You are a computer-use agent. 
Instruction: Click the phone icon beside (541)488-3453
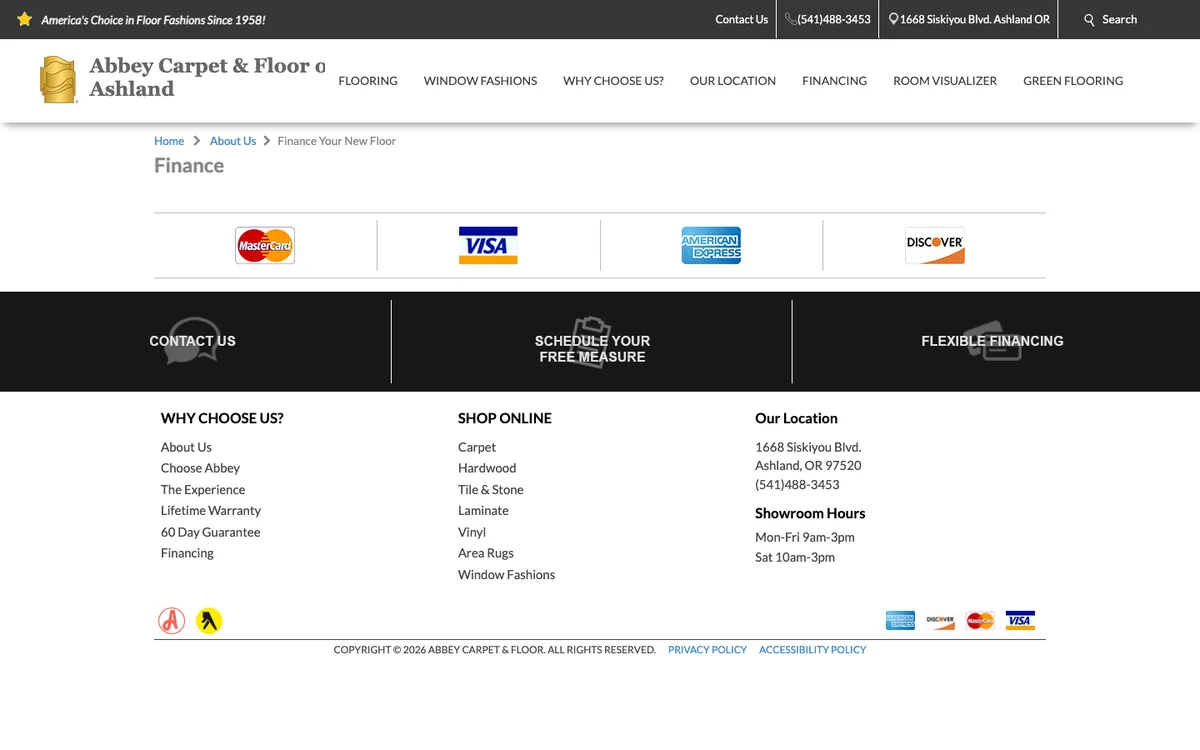790,19
